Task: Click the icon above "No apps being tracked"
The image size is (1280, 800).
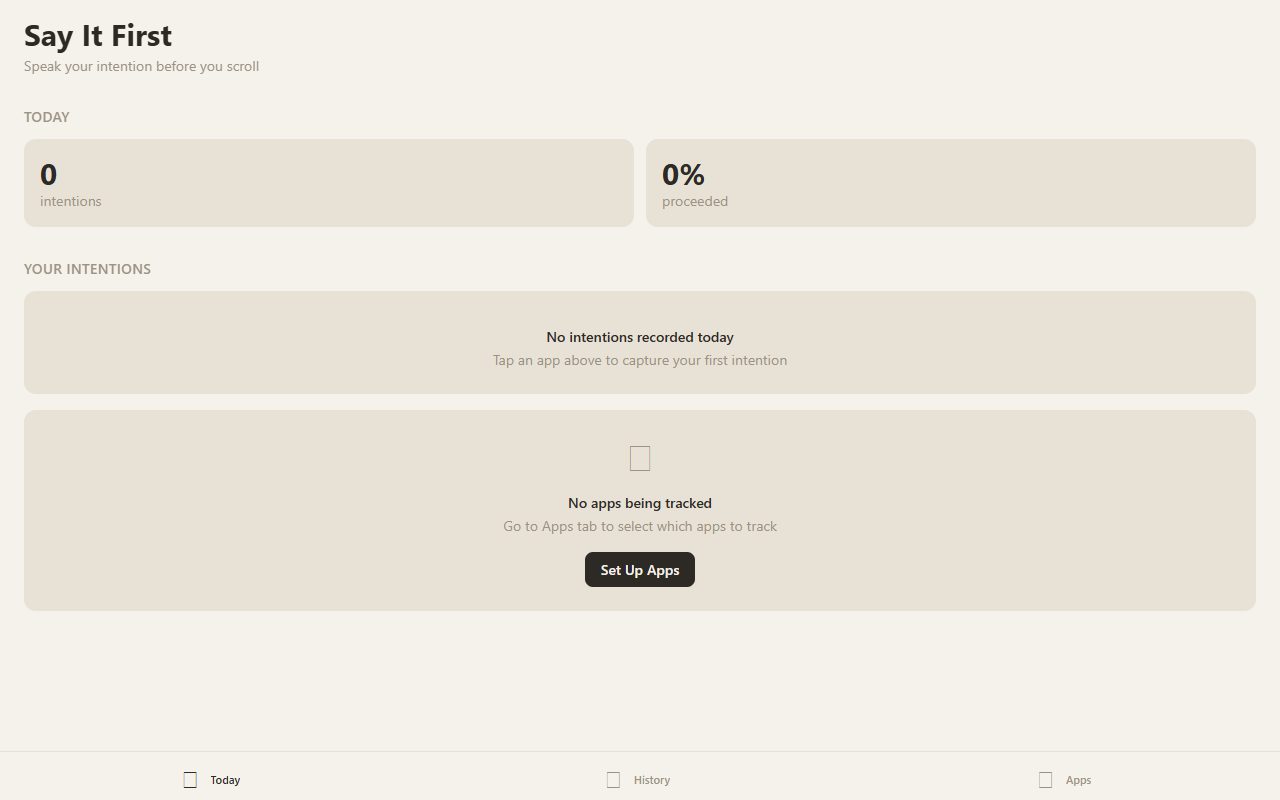Action: coord(640,459)
